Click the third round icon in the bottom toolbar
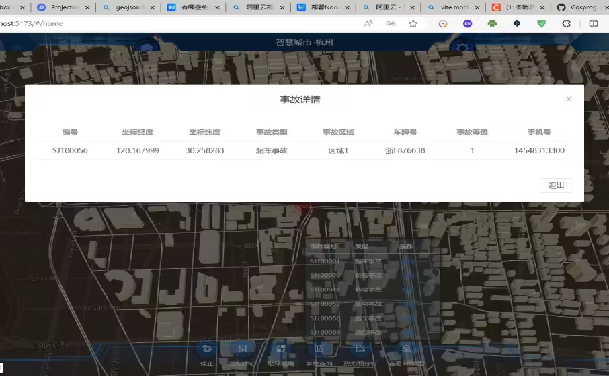Image resolution: width=609 pixels, height=376 pixels. [281, 349]
